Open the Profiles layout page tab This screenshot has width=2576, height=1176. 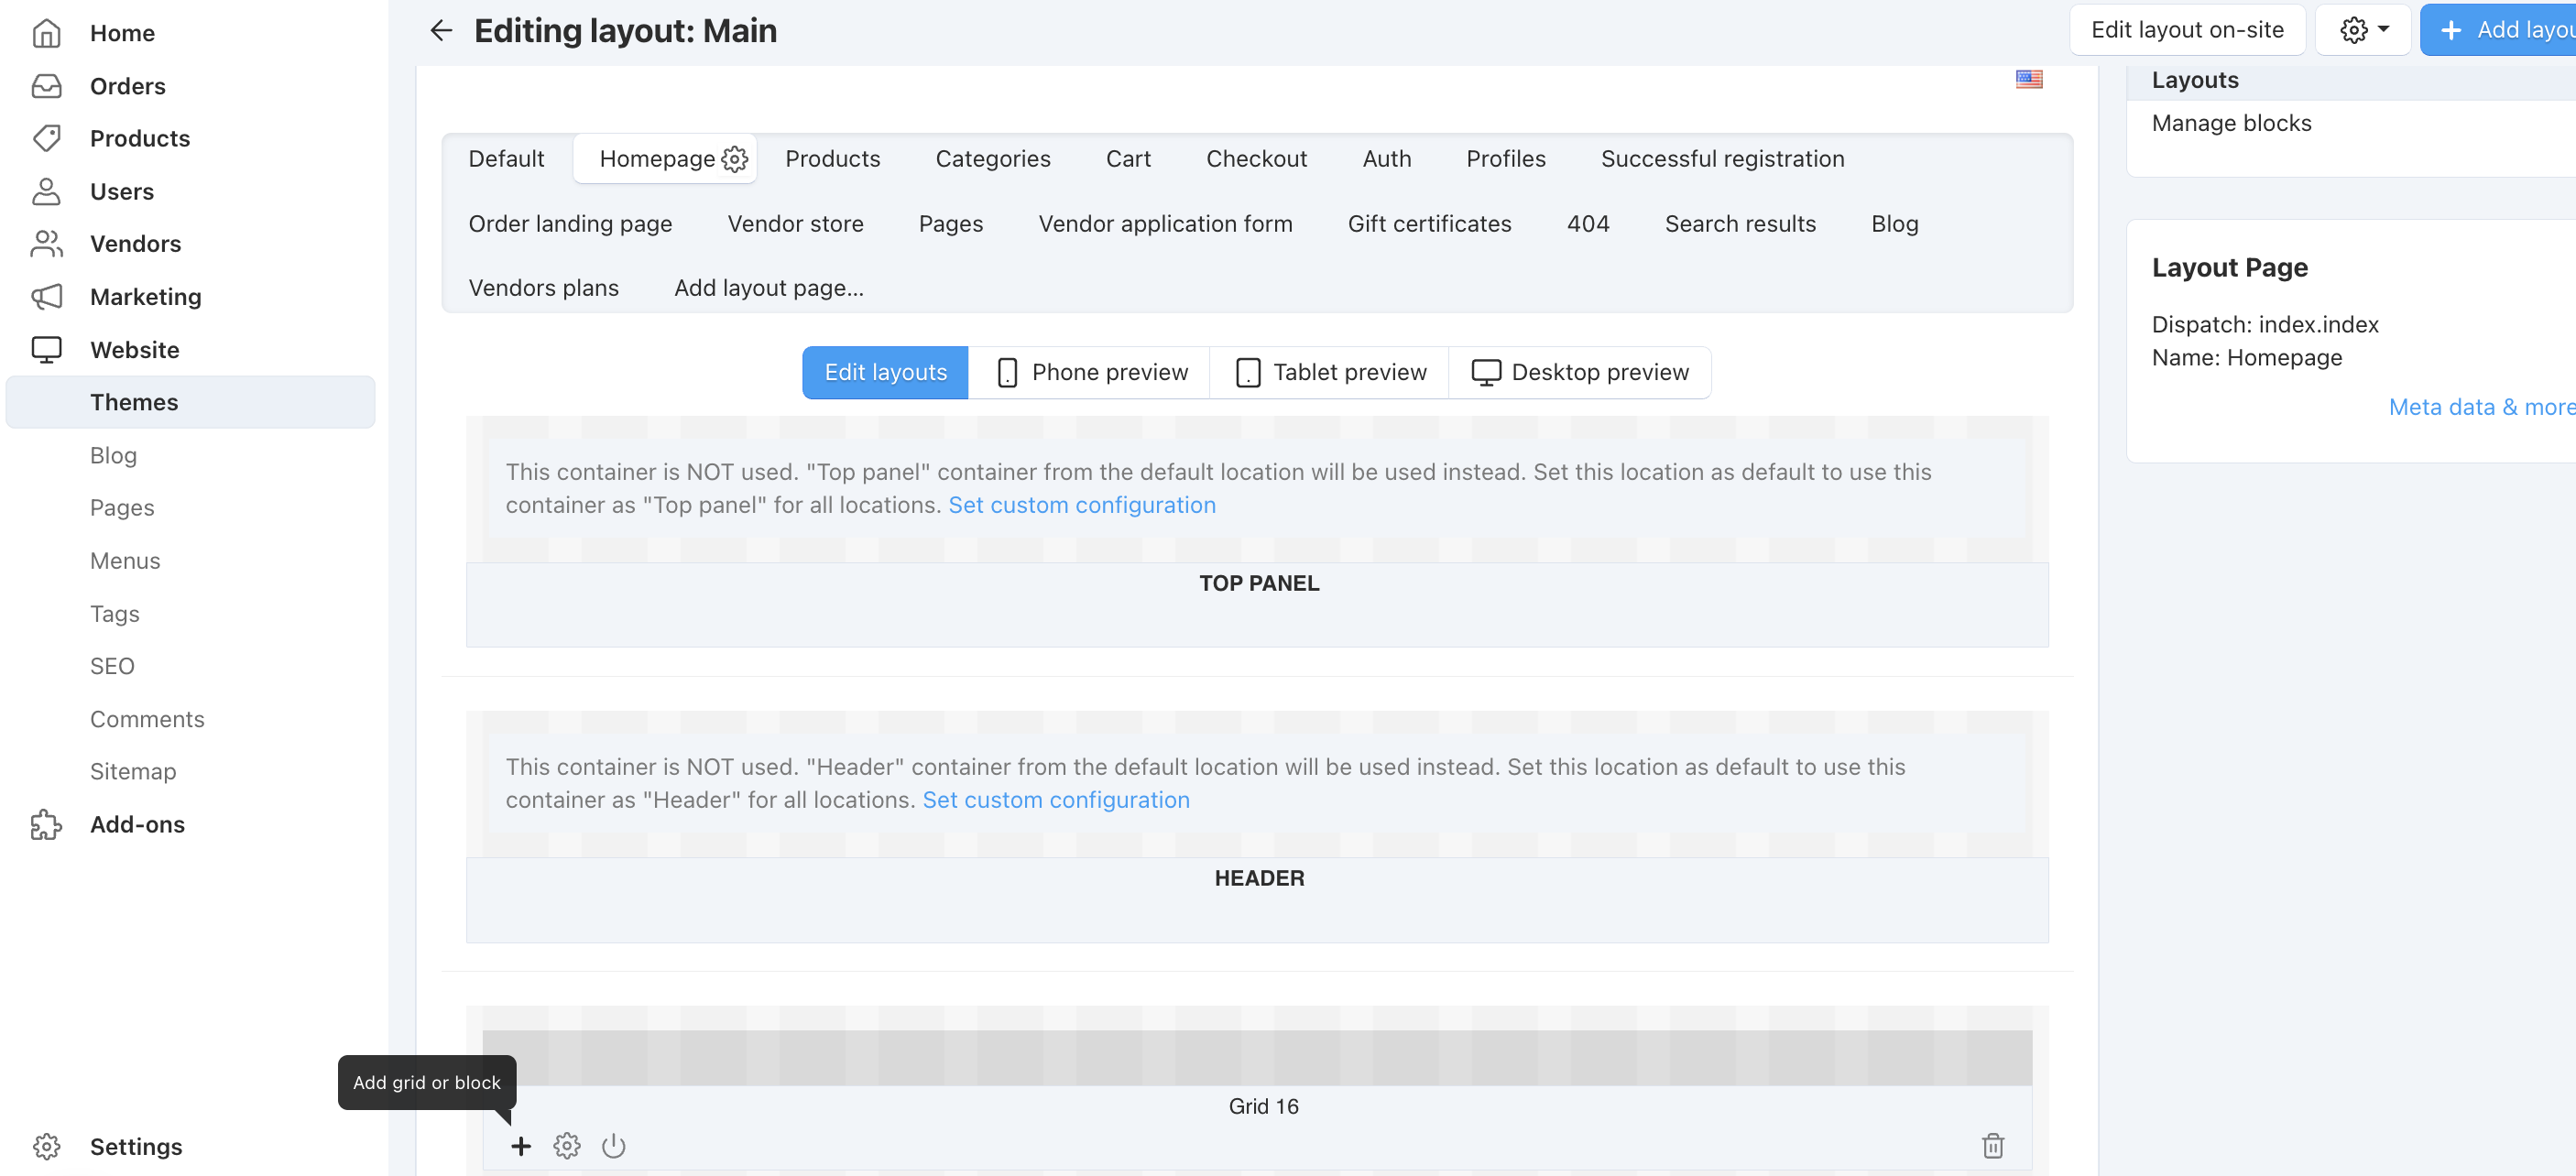pos(1505,159)
